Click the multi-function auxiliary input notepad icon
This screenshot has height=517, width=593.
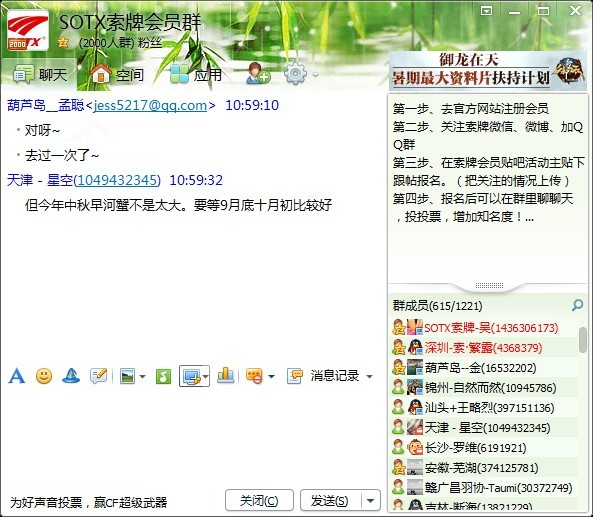point(99,376)
